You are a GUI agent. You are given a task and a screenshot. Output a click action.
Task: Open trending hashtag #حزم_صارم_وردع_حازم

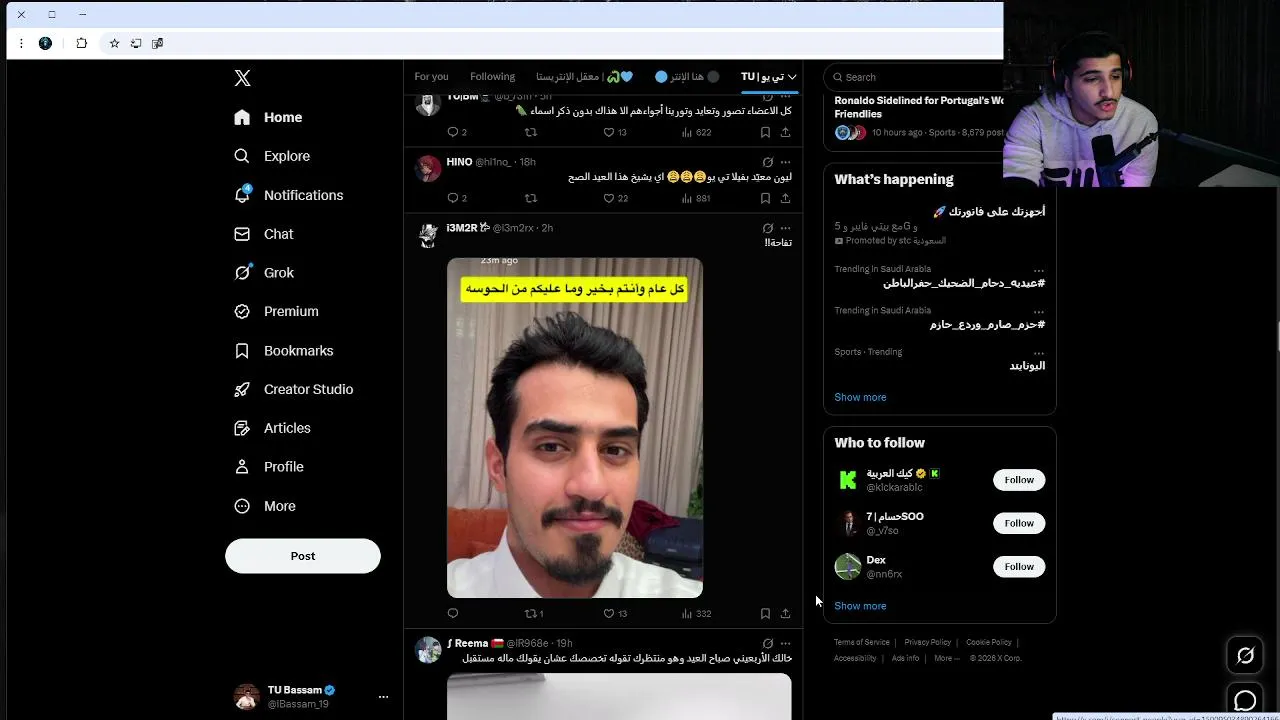point(987,324)
